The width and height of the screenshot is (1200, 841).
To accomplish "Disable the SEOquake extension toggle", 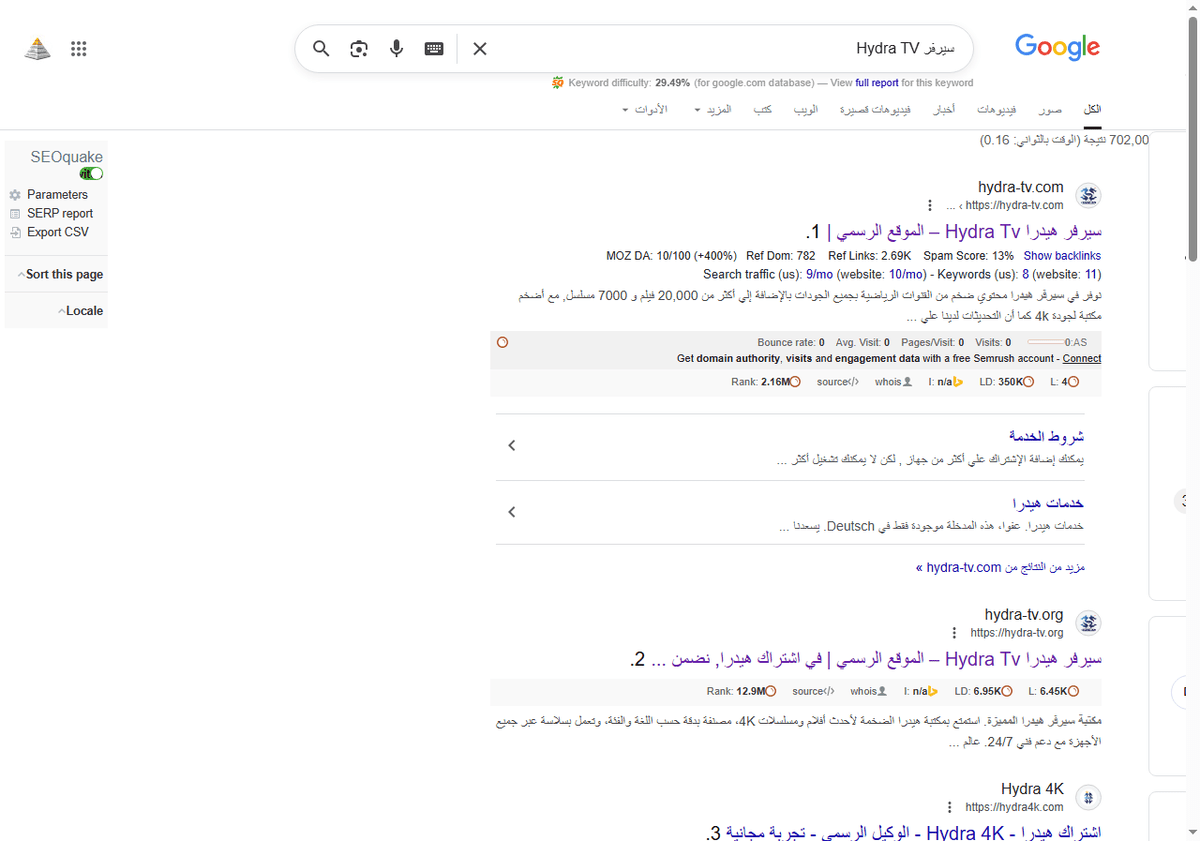I will (x=91, y=173).
